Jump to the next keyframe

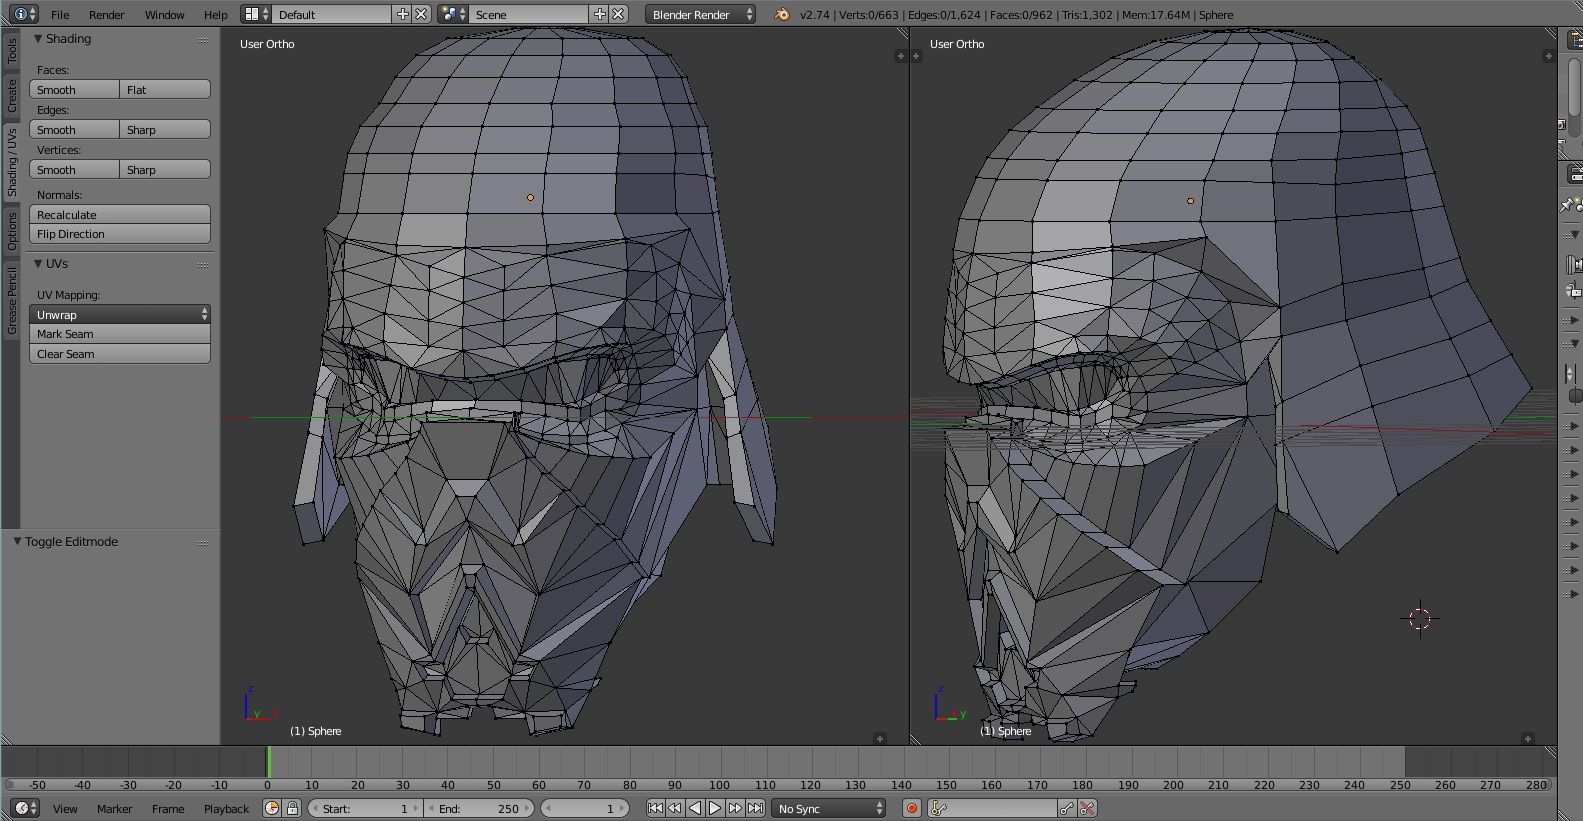tap(735, 808)
